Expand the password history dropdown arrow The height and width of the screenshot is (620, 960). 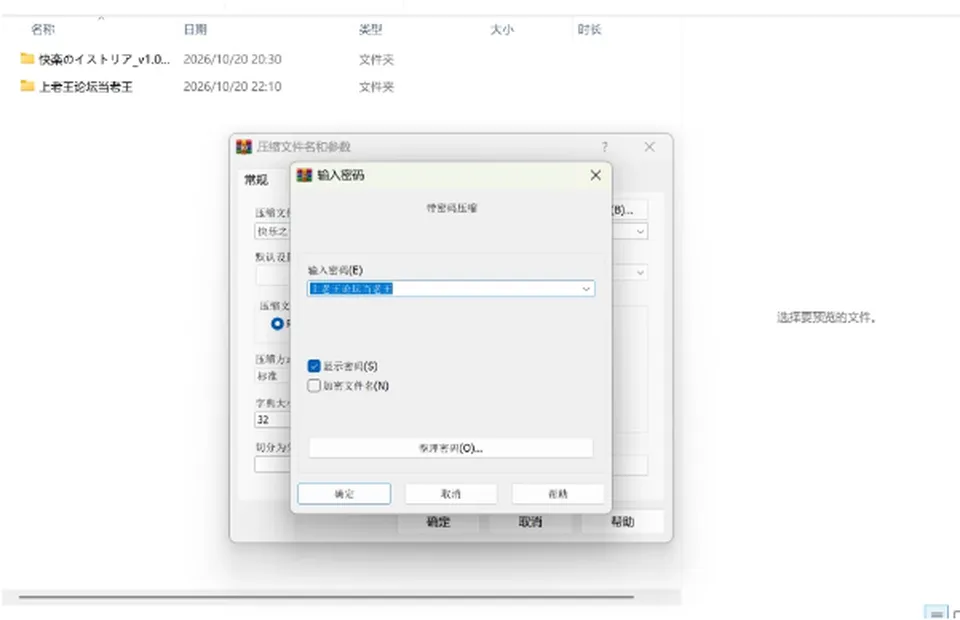[586, 289]
